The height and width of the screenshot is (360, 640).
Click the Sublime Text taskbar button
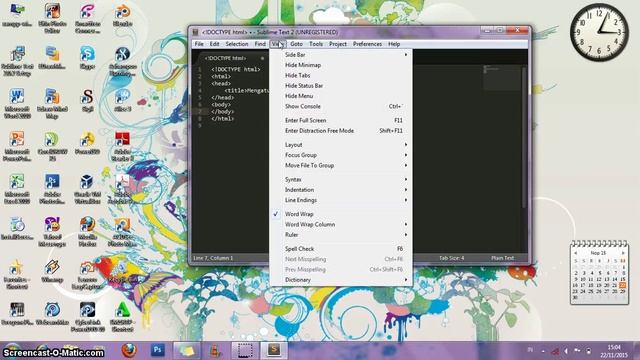[274, 350]
